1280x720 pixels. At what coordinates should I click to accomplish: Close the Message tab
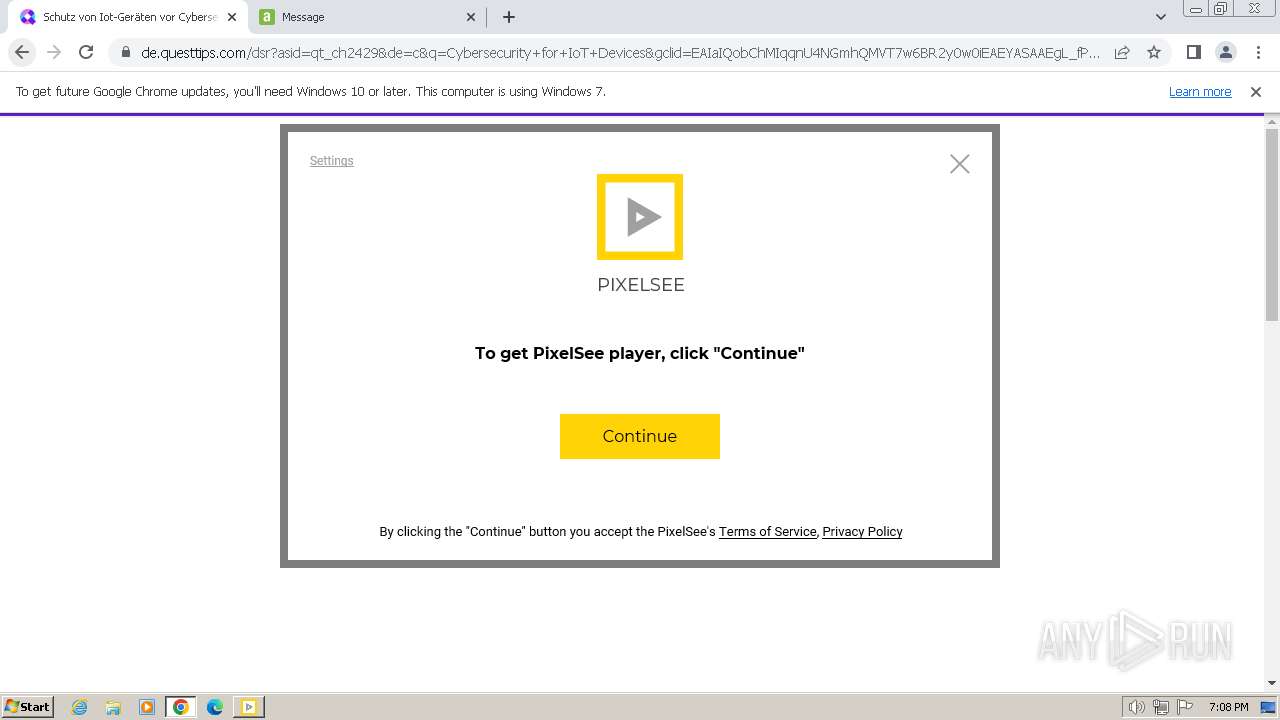coord(471,17)
